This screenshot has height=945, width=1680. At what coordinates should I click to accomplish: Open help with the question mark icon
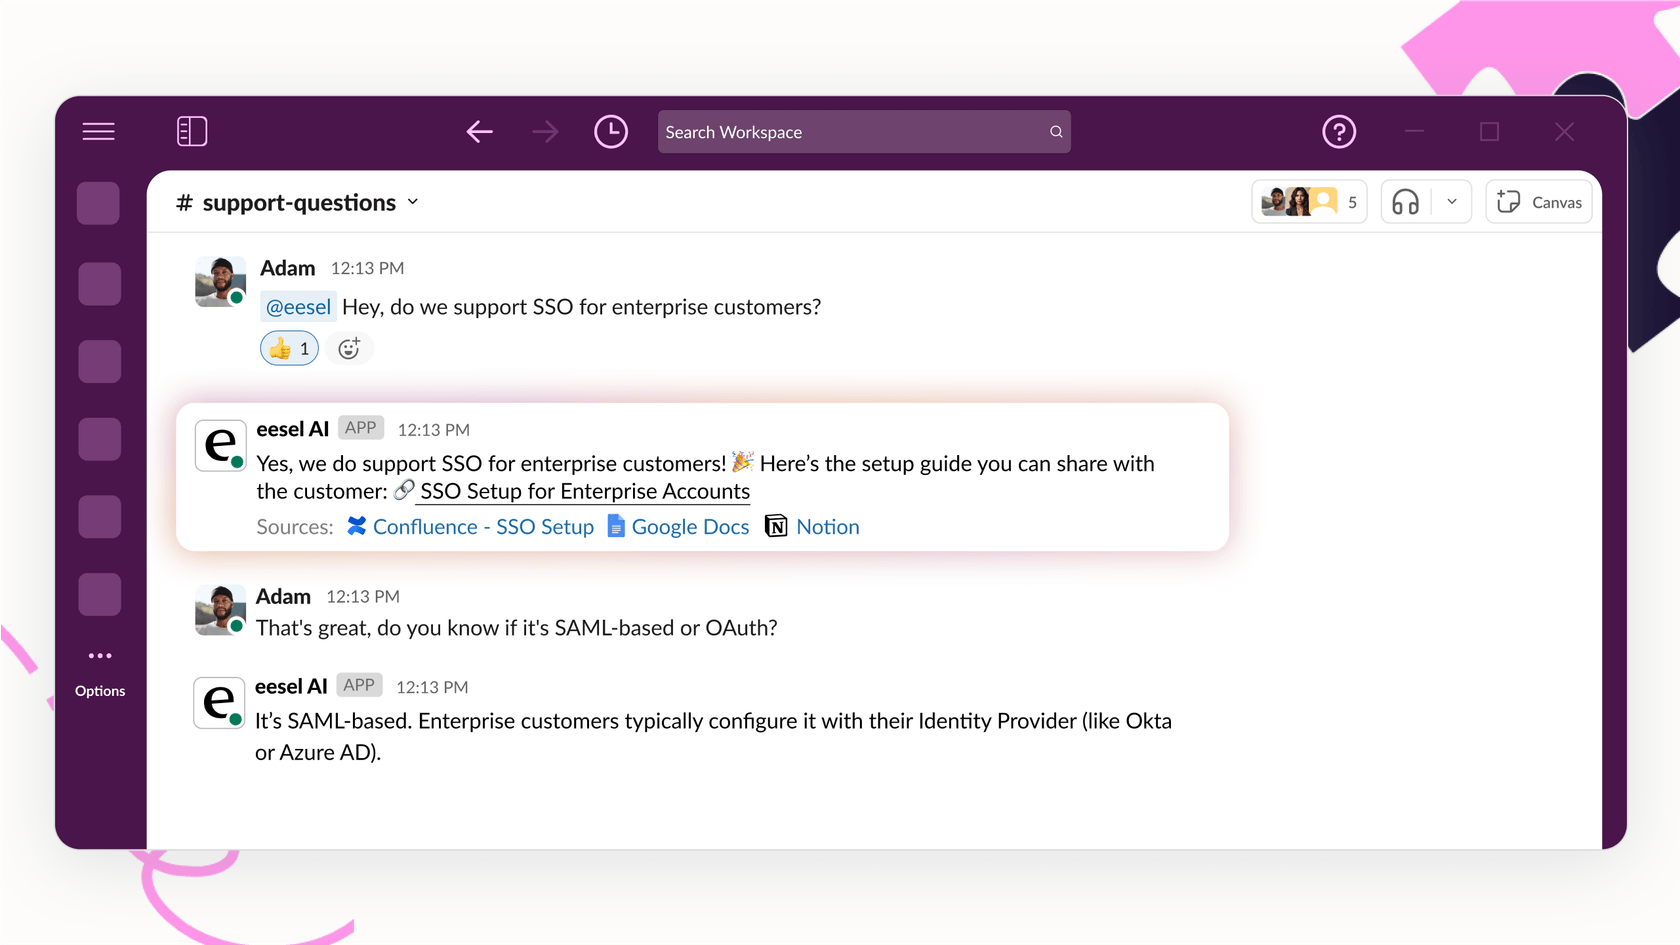[x=1339, y=131]
